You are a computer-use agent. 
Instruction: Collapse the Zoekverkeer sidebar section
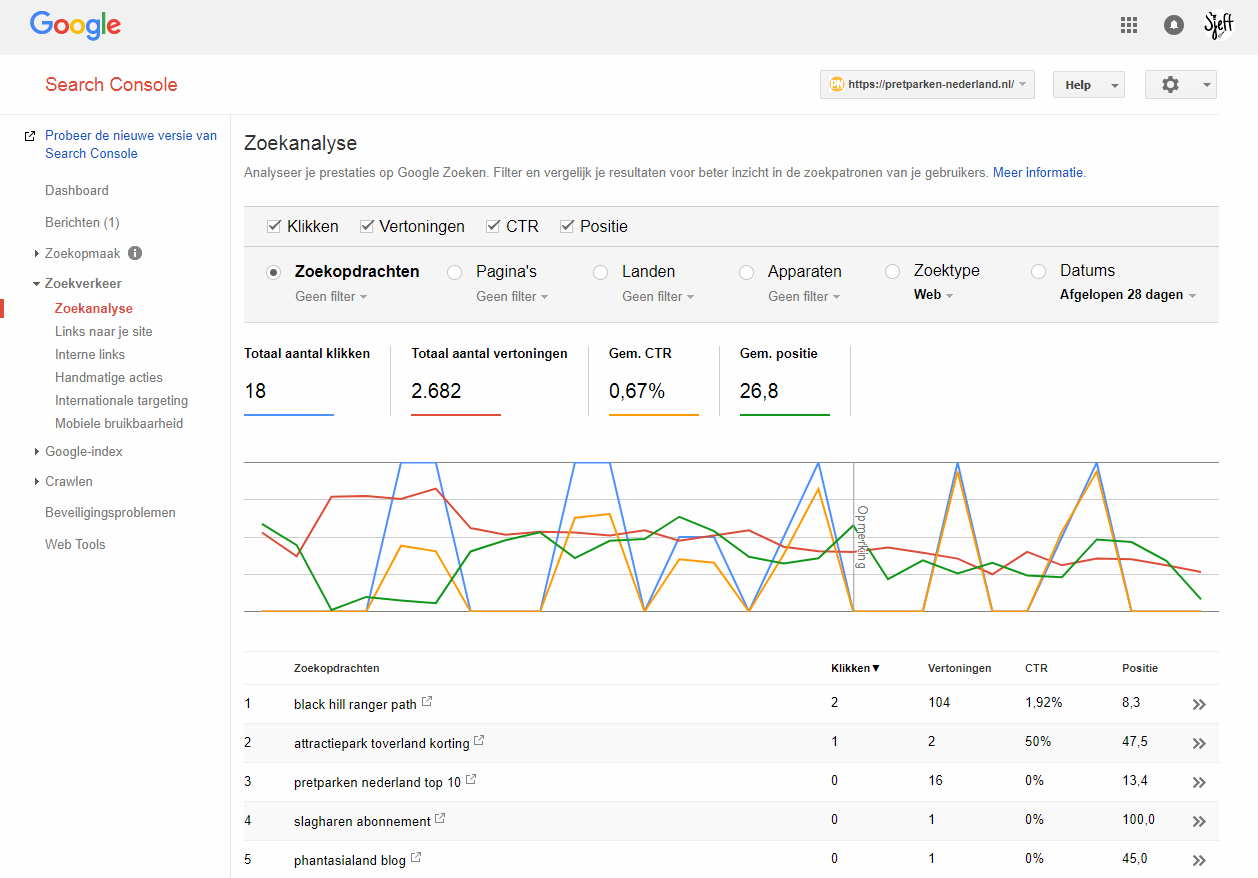click(76, 284)
